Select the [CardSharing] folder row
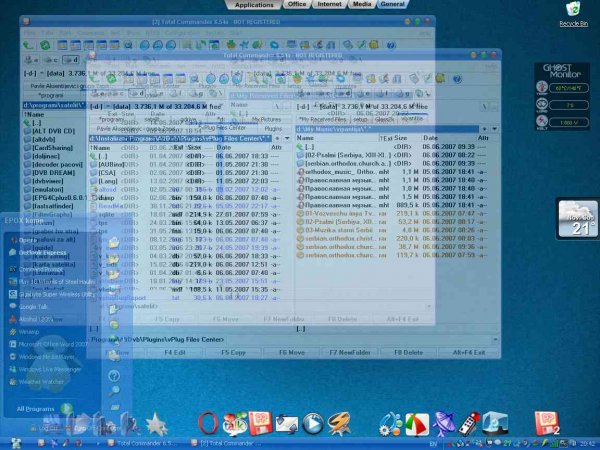This screenshot has height=450, width=600. (52, 148)
